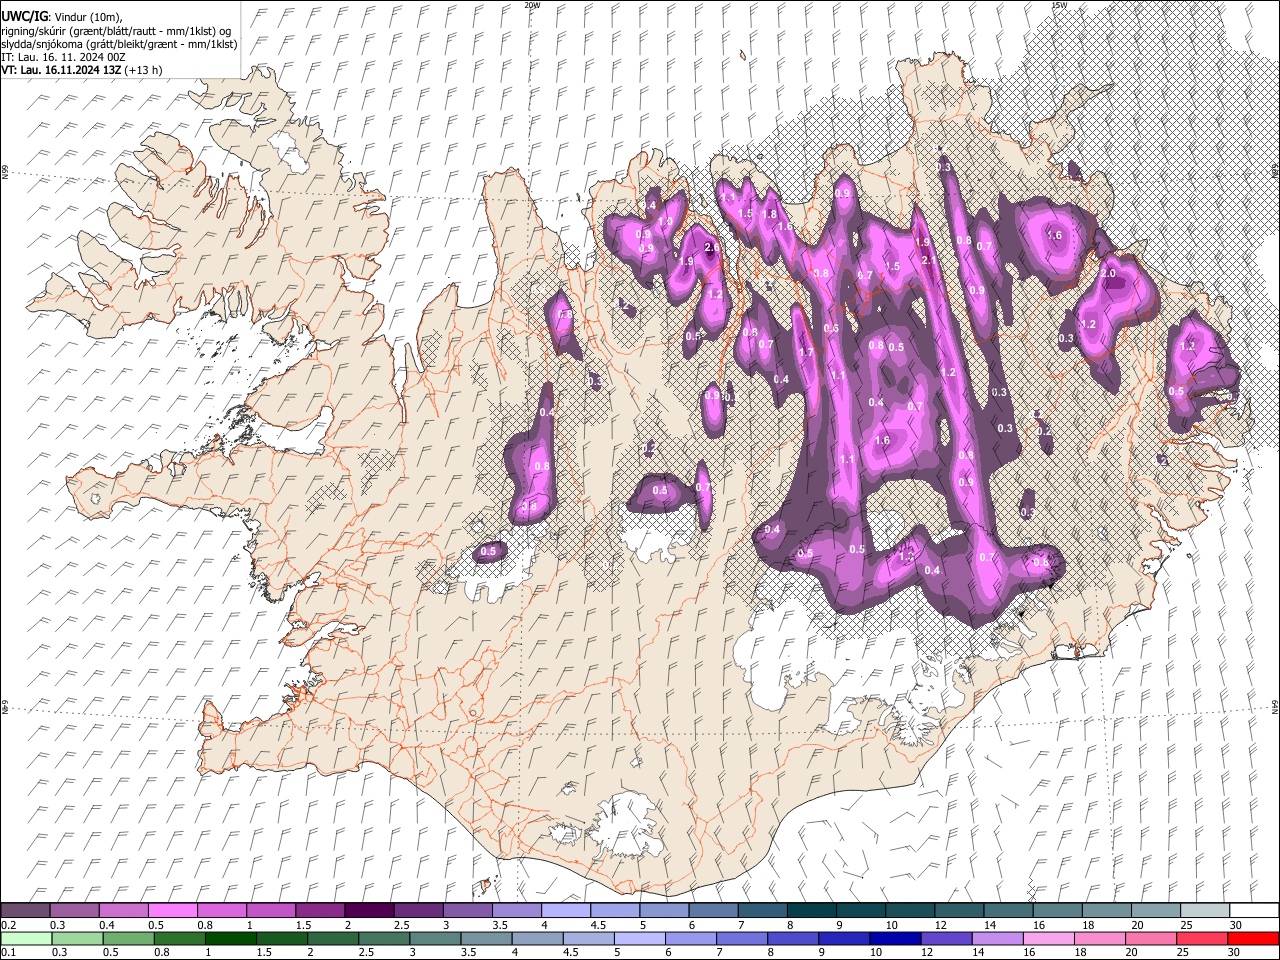Pick the violet rain swatch between 14 and 16
1280x960 pixels.
click(x=996, y=938)
